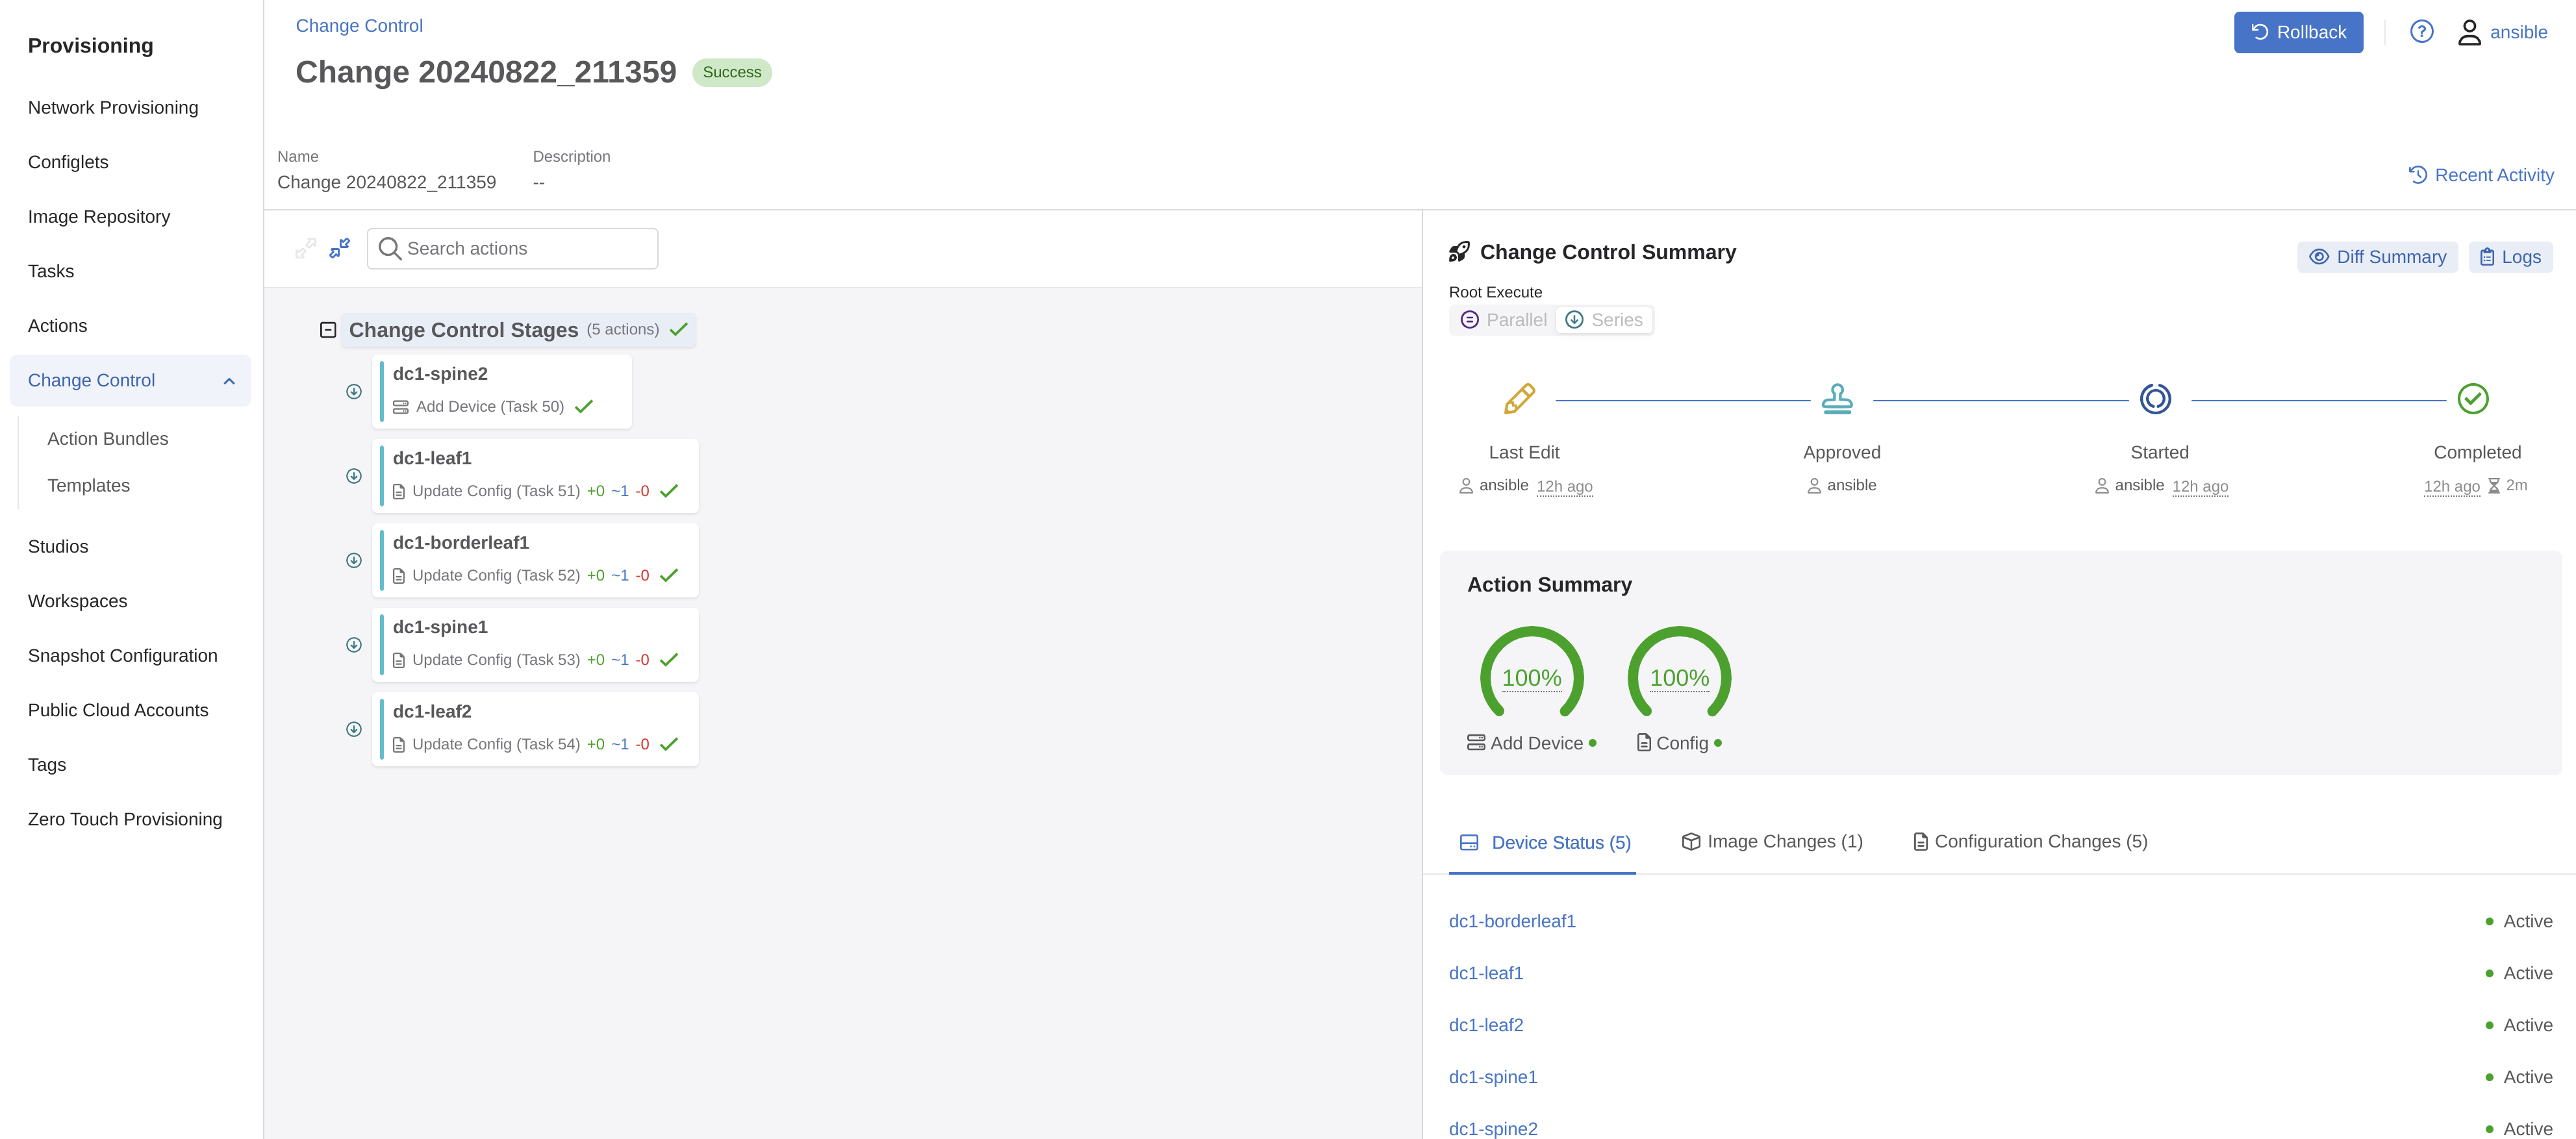Click the Config document icon in Action Summary
The height and width of the screenshot is (1139, 2576).
(1643, 743)
